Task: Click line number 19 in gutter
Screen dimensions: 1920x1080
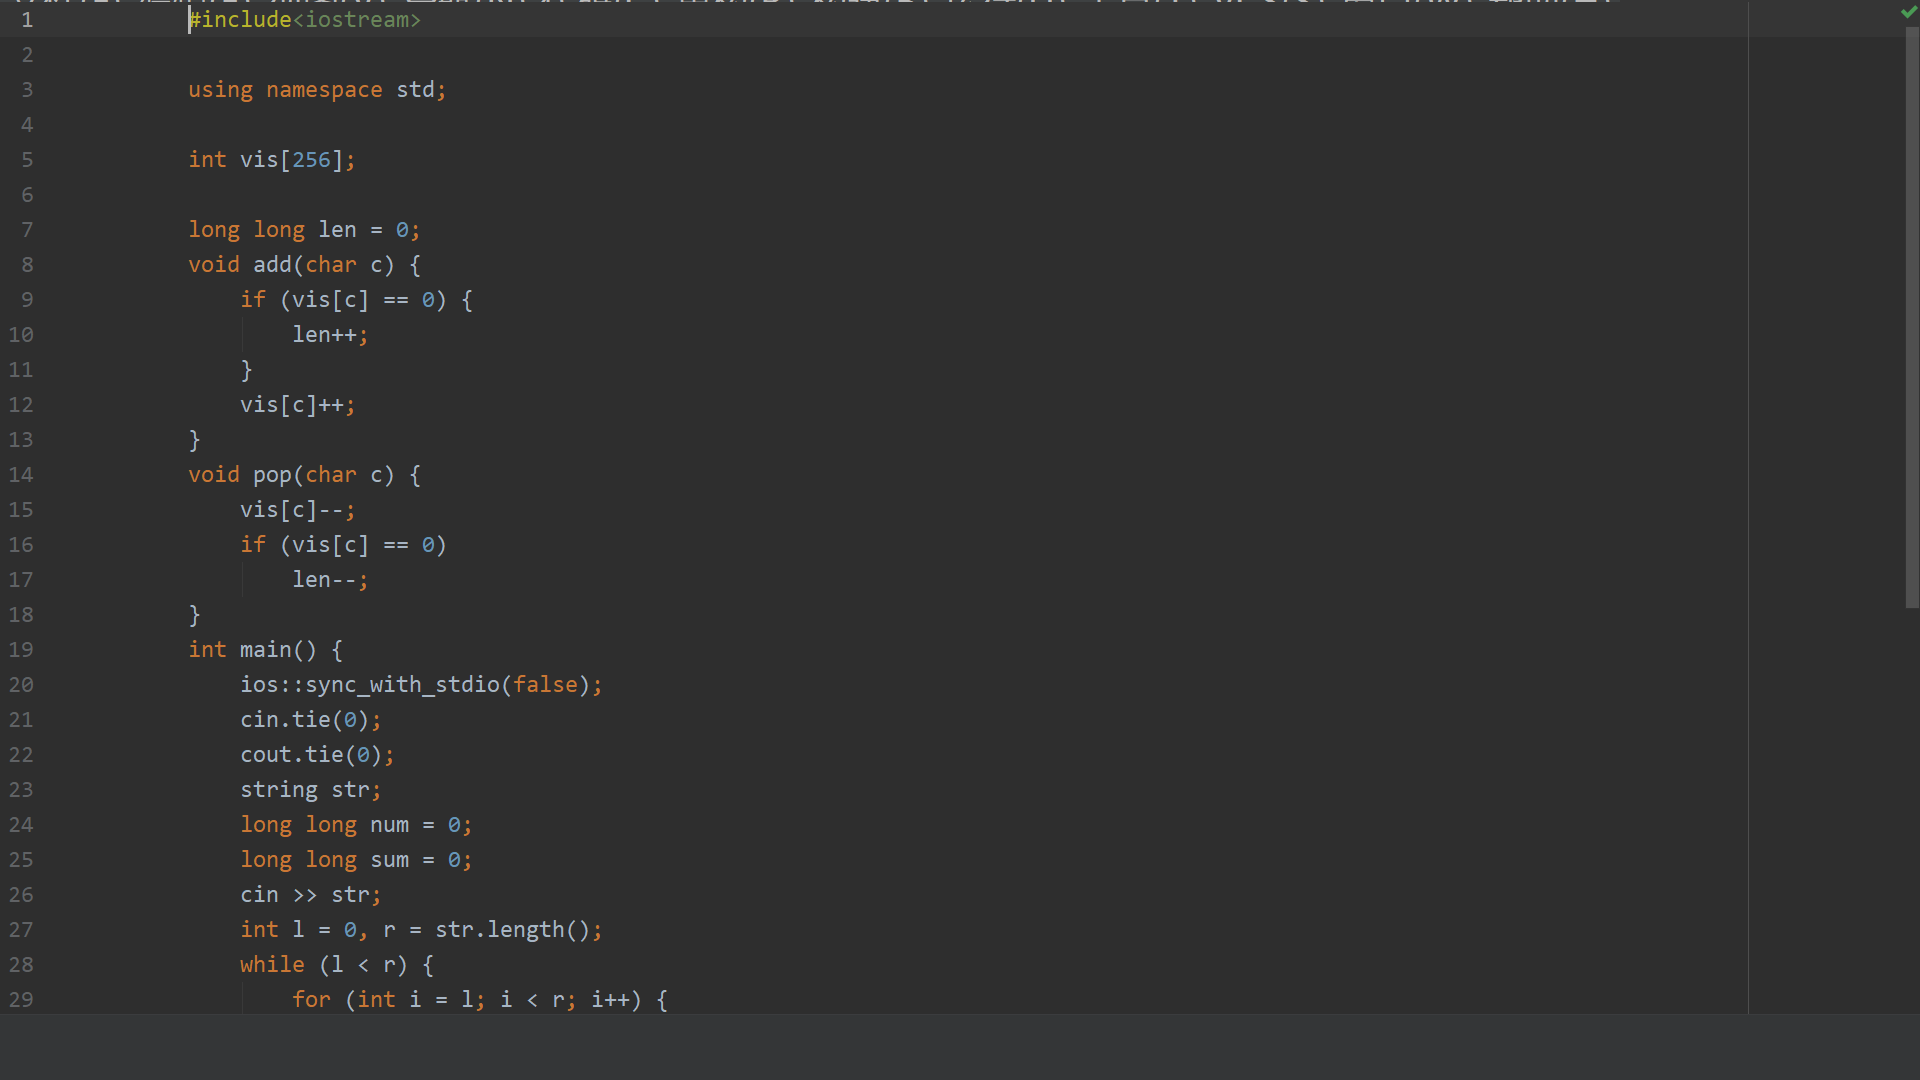Action: [x=21, y=650]
